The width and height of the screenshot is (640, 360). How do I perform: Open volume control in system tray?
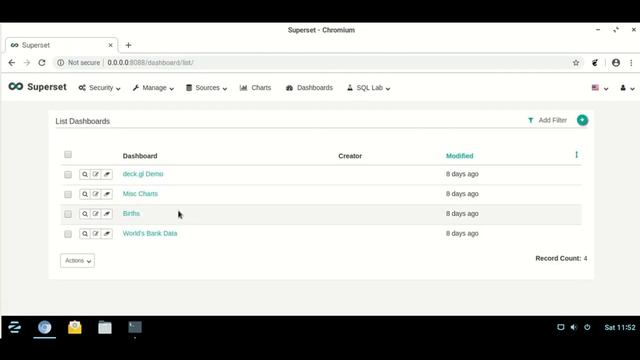pos(573,327)
